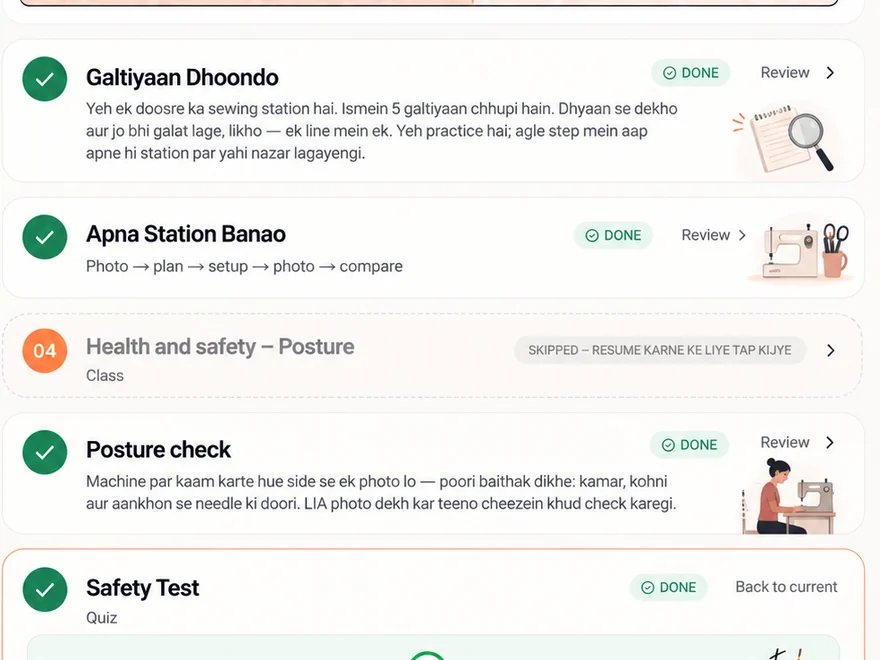The image size is (880, 660).
Task: Click the orange 04 step badge
Action: pos(45,351)
